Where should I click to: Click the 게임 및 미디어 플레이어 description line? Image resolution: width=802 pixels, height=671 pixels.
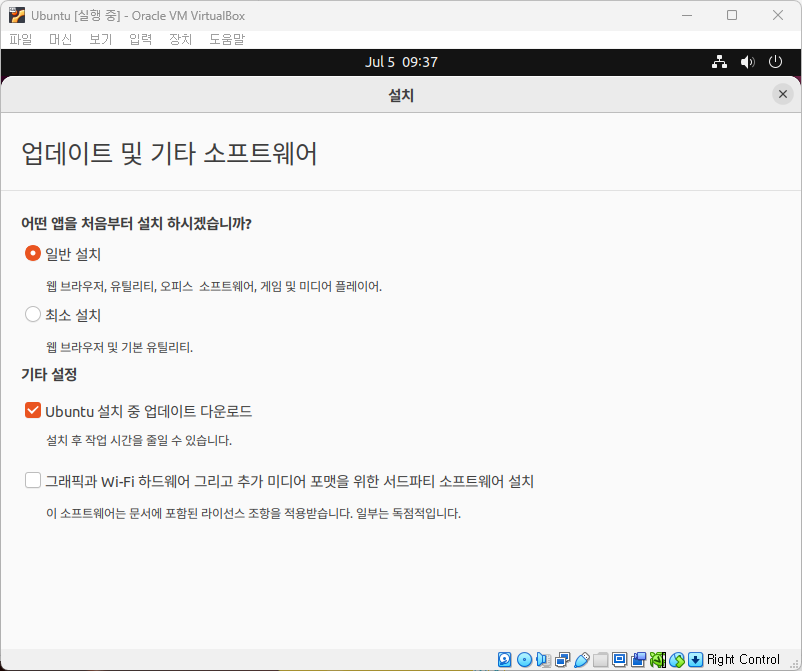(x=214, y=286)
